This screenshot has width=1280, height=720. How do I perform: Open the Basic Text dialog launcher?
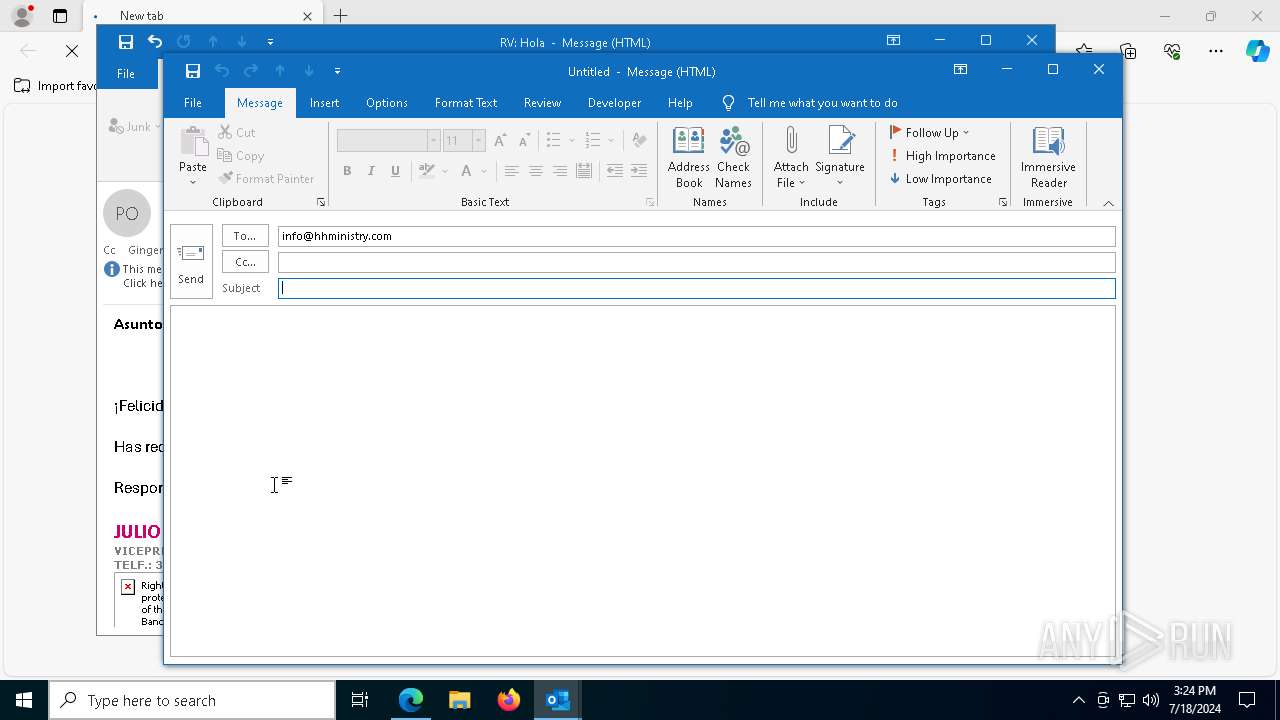pyautogui.click(x=650, y=202)
